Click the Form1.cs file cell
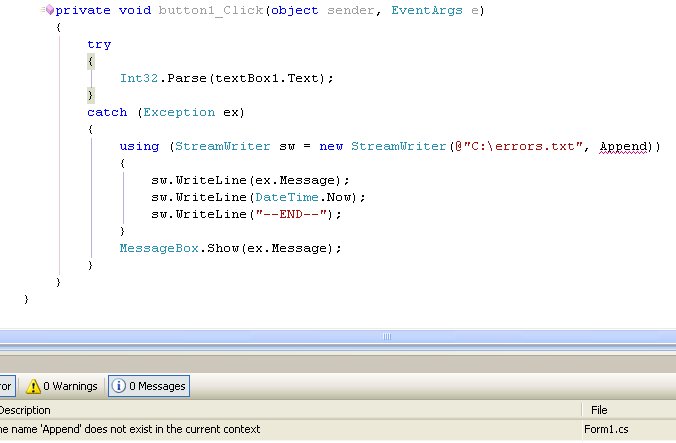This screenshot has width=676, height=443. (606, 429)
